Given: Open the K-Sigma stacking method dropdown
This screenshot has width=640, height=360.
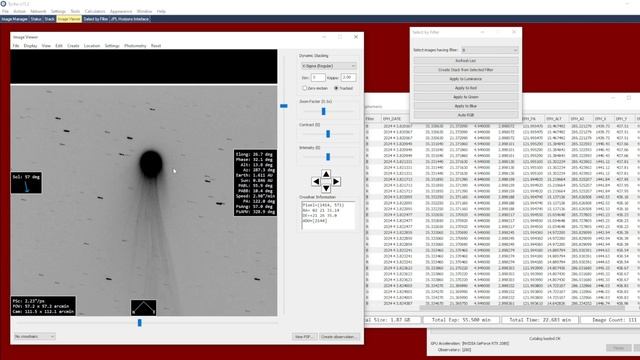Looking at the screenshot, I should 328,66.
